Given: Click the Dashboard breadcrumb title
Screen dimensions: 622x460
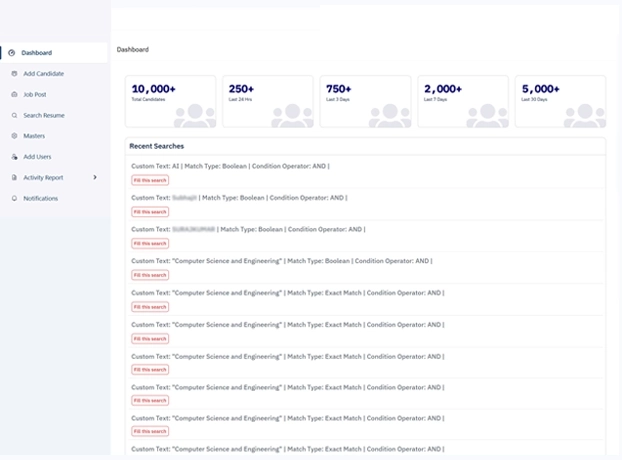Looking at the screenshot, I should (132, 50).
